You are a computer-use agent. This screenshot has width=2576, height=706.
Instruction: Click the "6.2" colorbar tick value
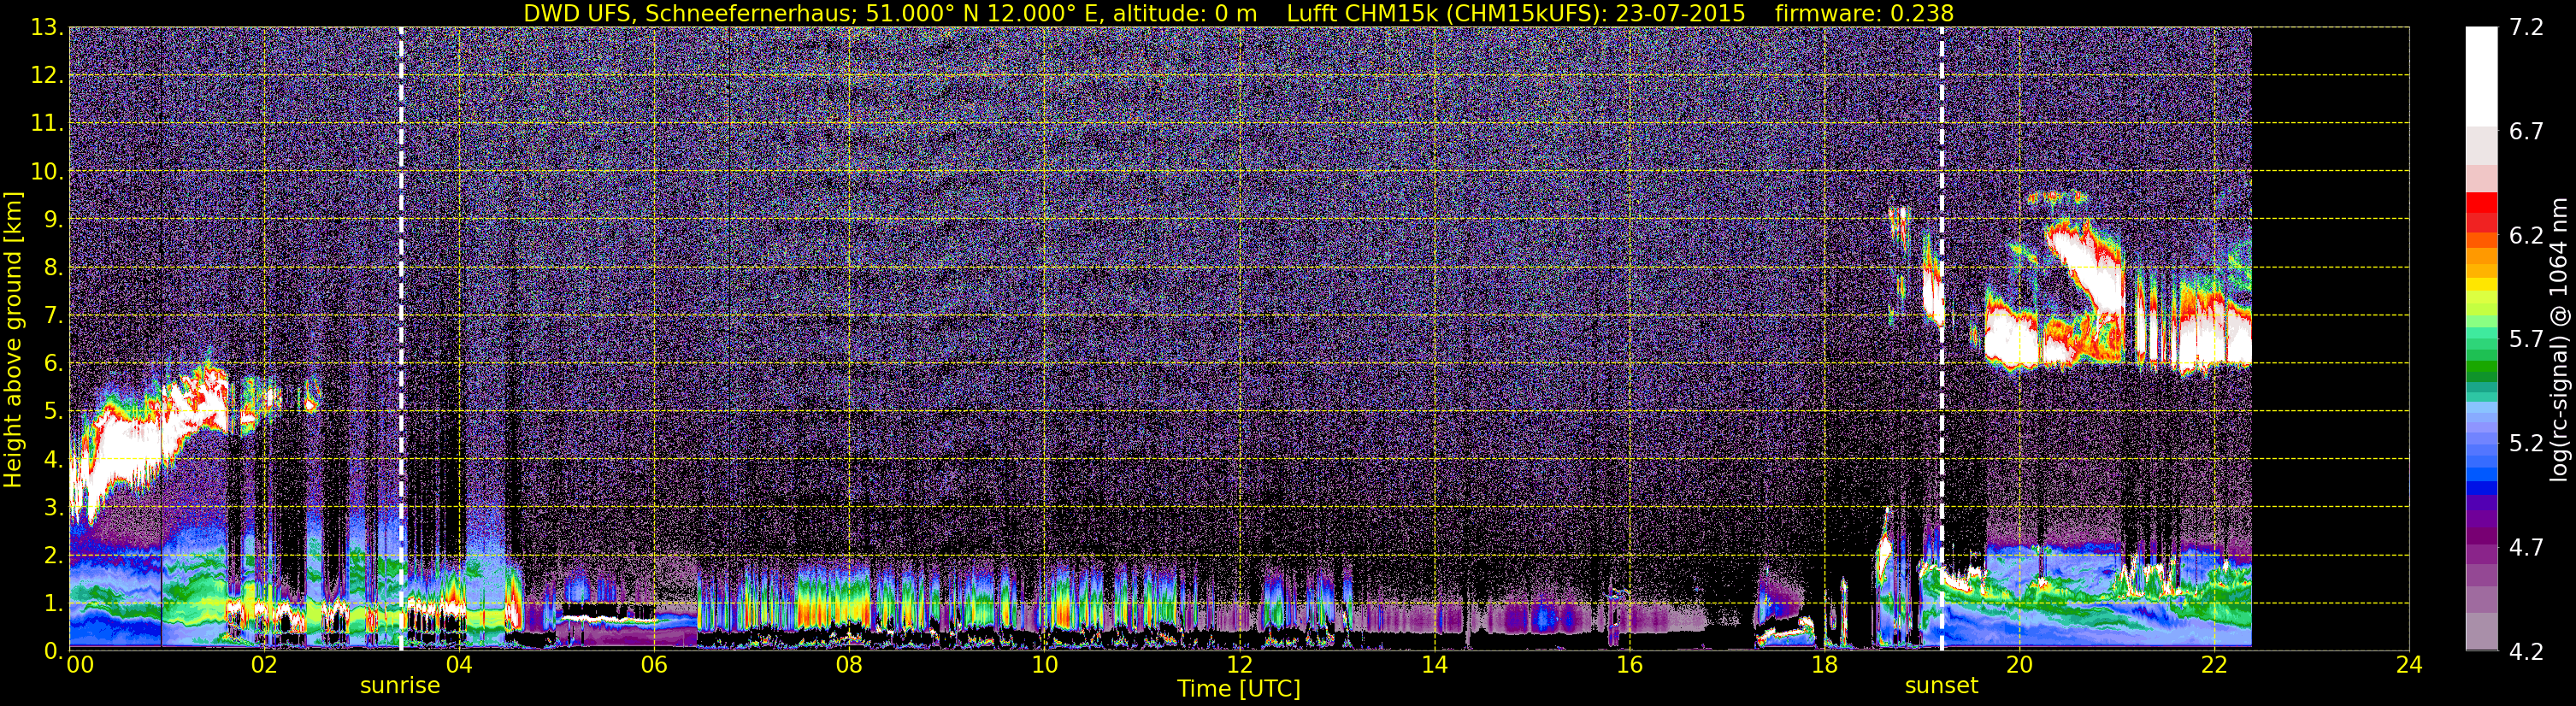(2526, 236)
